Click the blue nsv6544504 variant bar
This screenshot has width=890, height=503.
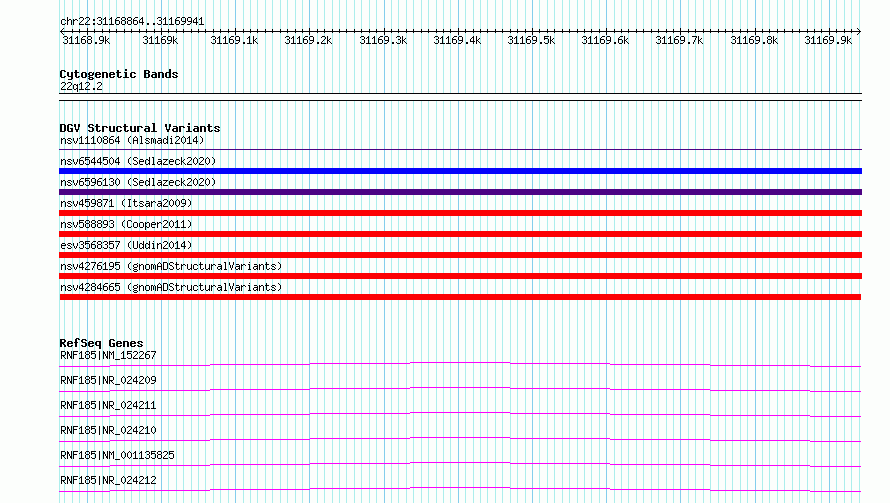(460, 171)
